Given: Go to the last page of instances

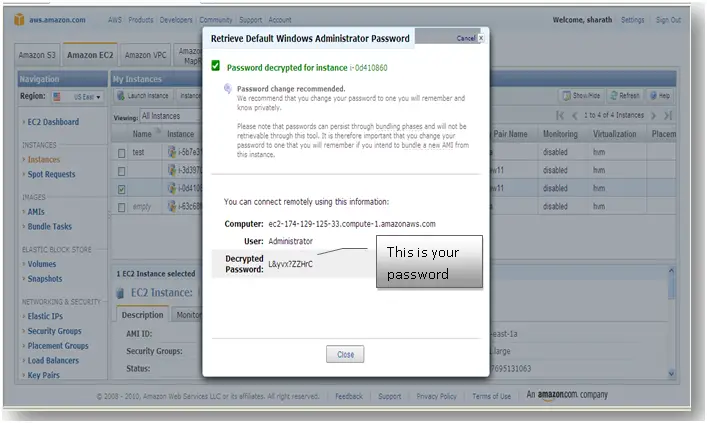Looking at the screenshot, I should click(668, 115).
